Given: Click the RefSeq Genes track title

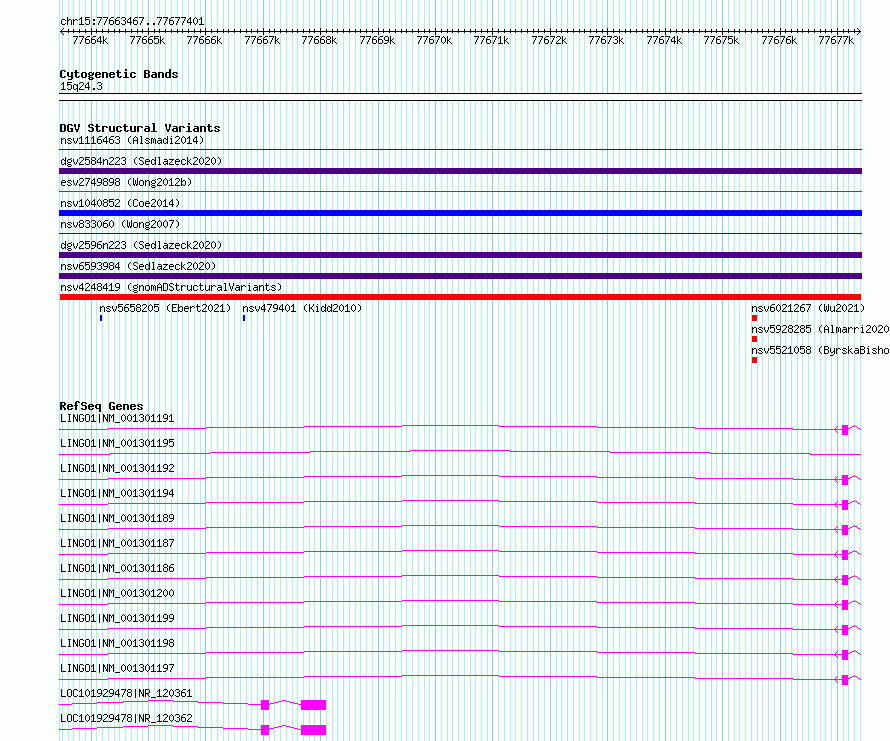Looking at the screenshot, I should click(x=101, y=406).
